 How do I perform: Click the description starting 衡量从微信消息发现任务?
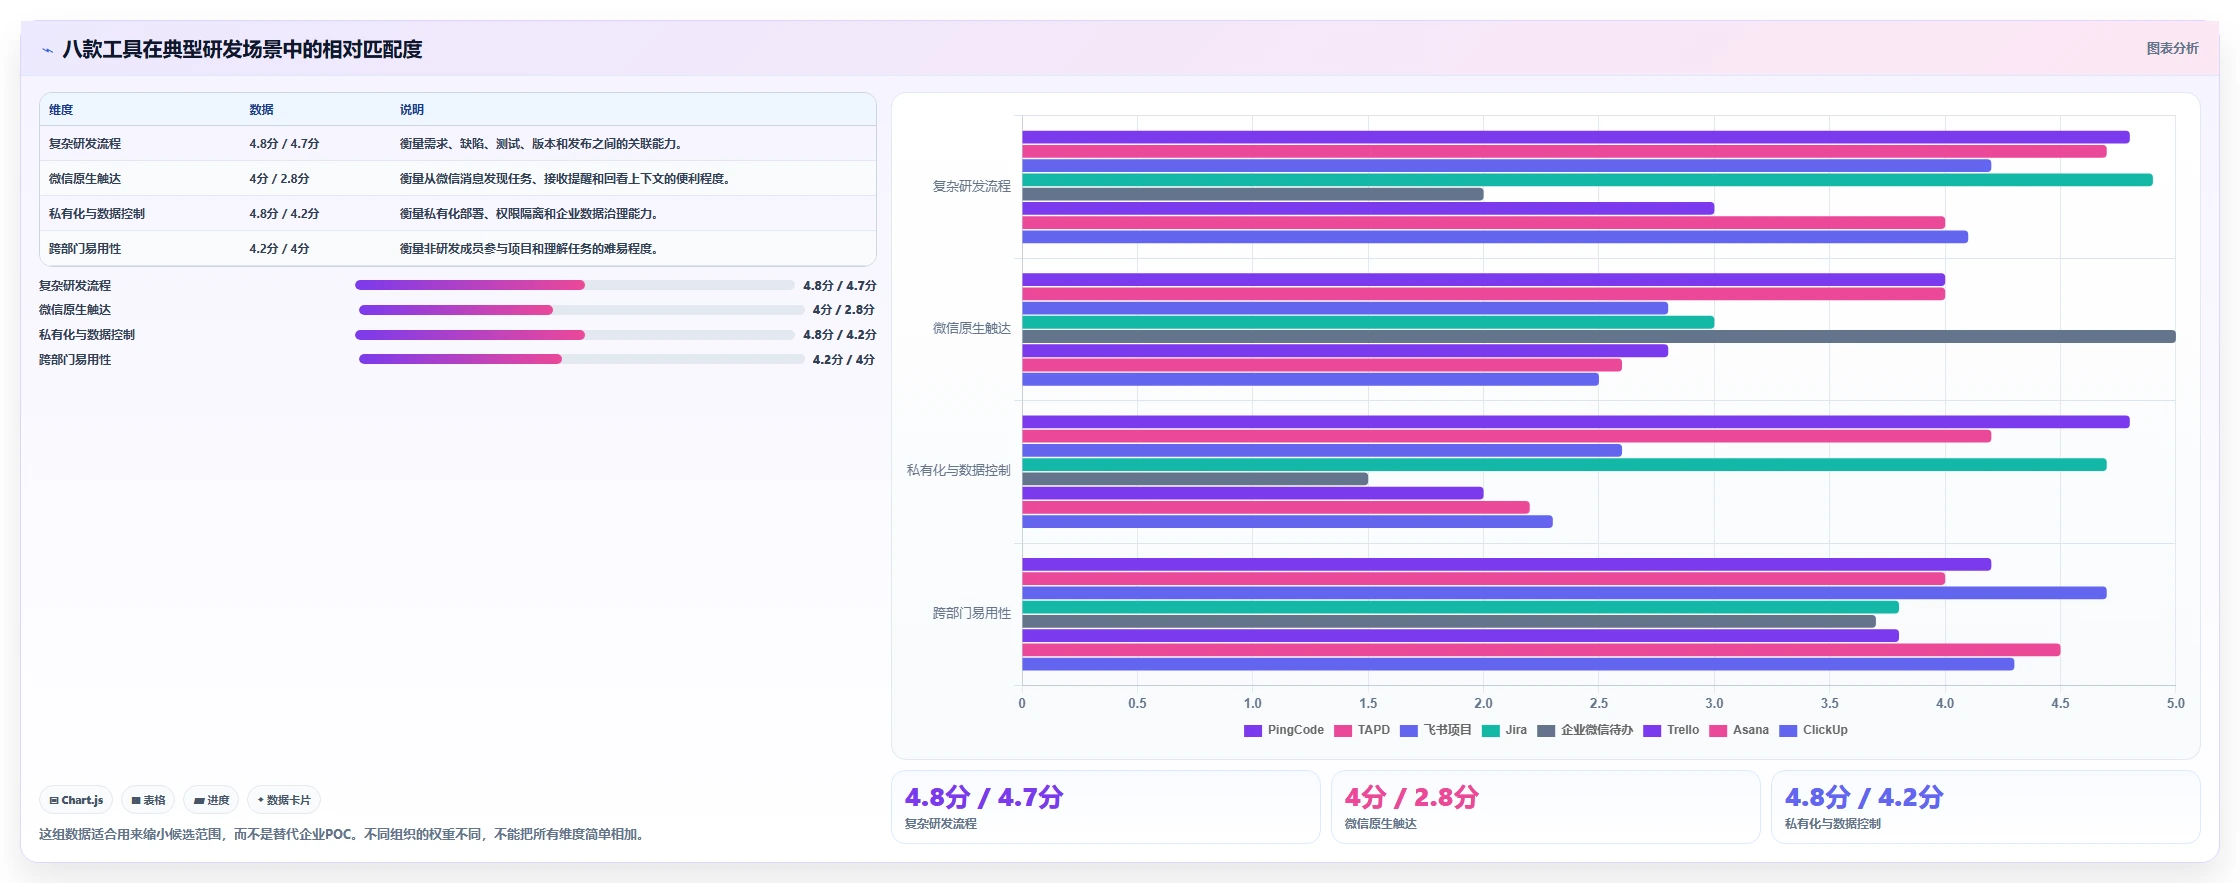pos(565,179)
